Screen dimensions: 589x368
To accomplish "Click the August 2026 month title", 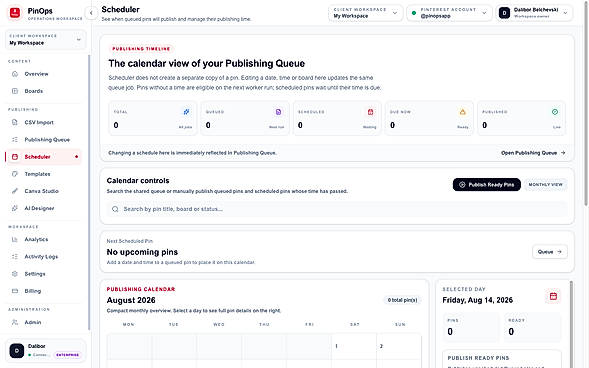I will click(x=131, y=300).
